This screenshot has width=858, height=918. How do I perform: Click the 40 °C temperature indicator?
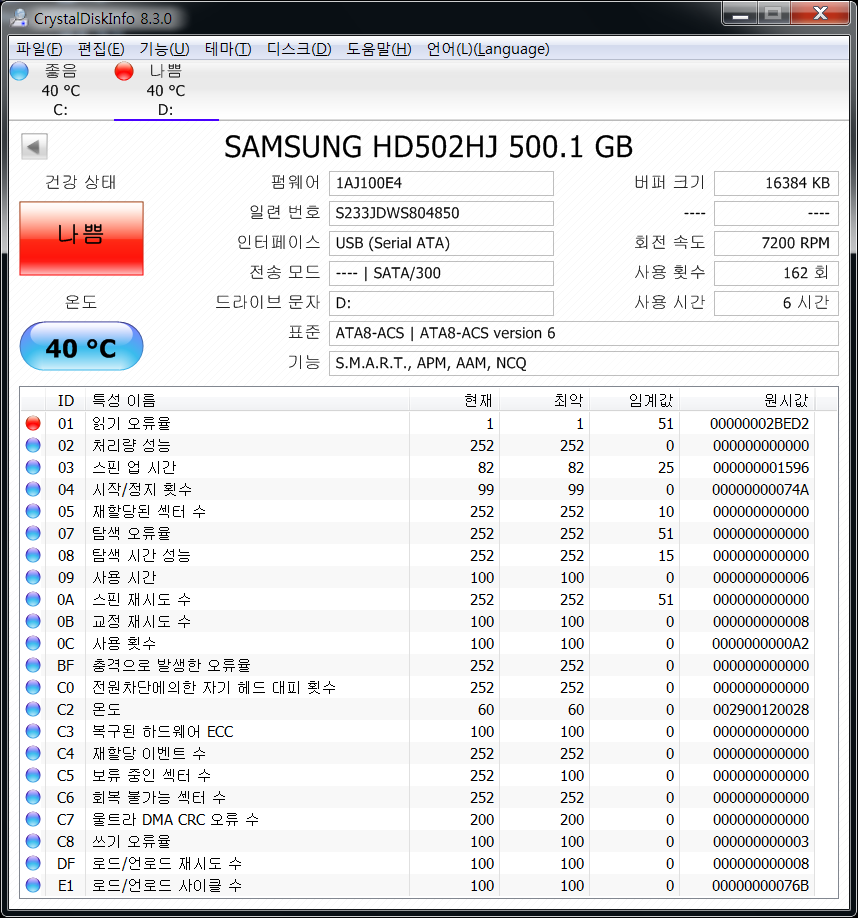pos(81,347)
